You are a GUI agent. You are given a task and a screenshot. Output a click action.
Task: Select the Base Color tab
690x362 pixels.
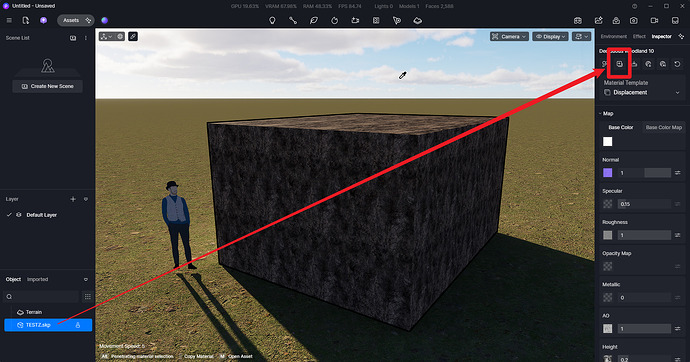tap(620, 128)
